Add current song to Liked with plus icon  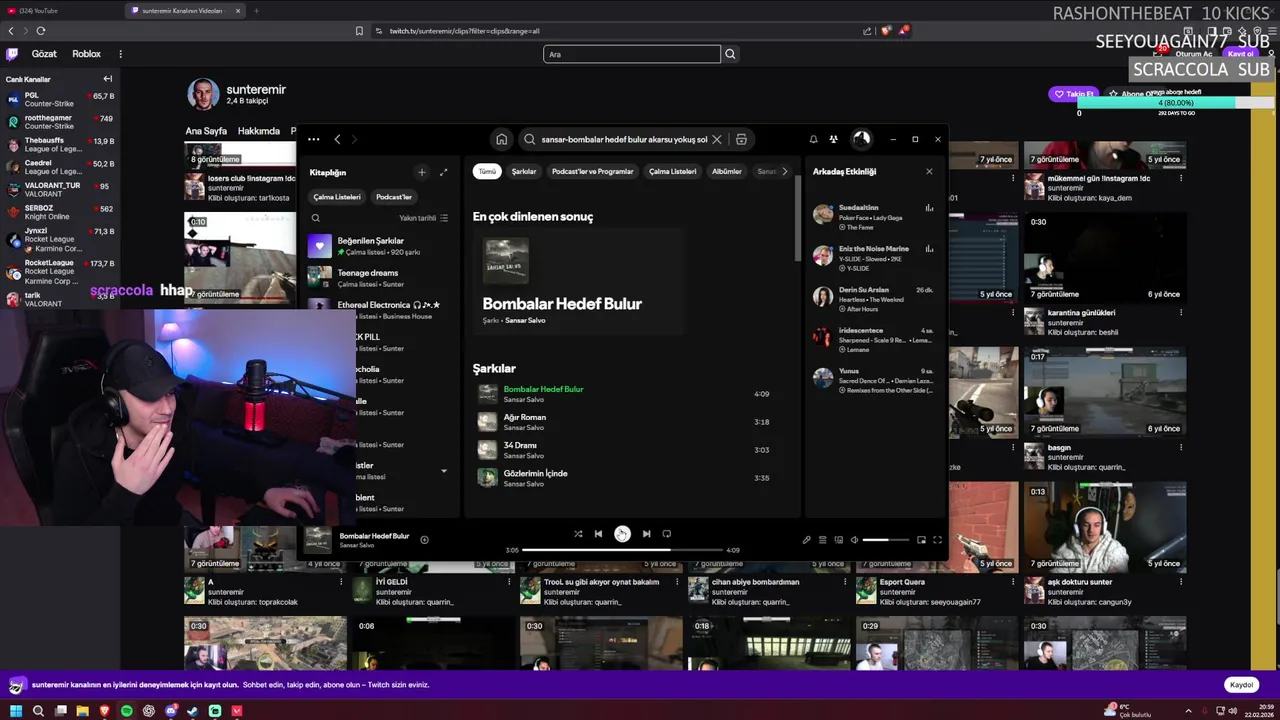click(x=424, y=540)
